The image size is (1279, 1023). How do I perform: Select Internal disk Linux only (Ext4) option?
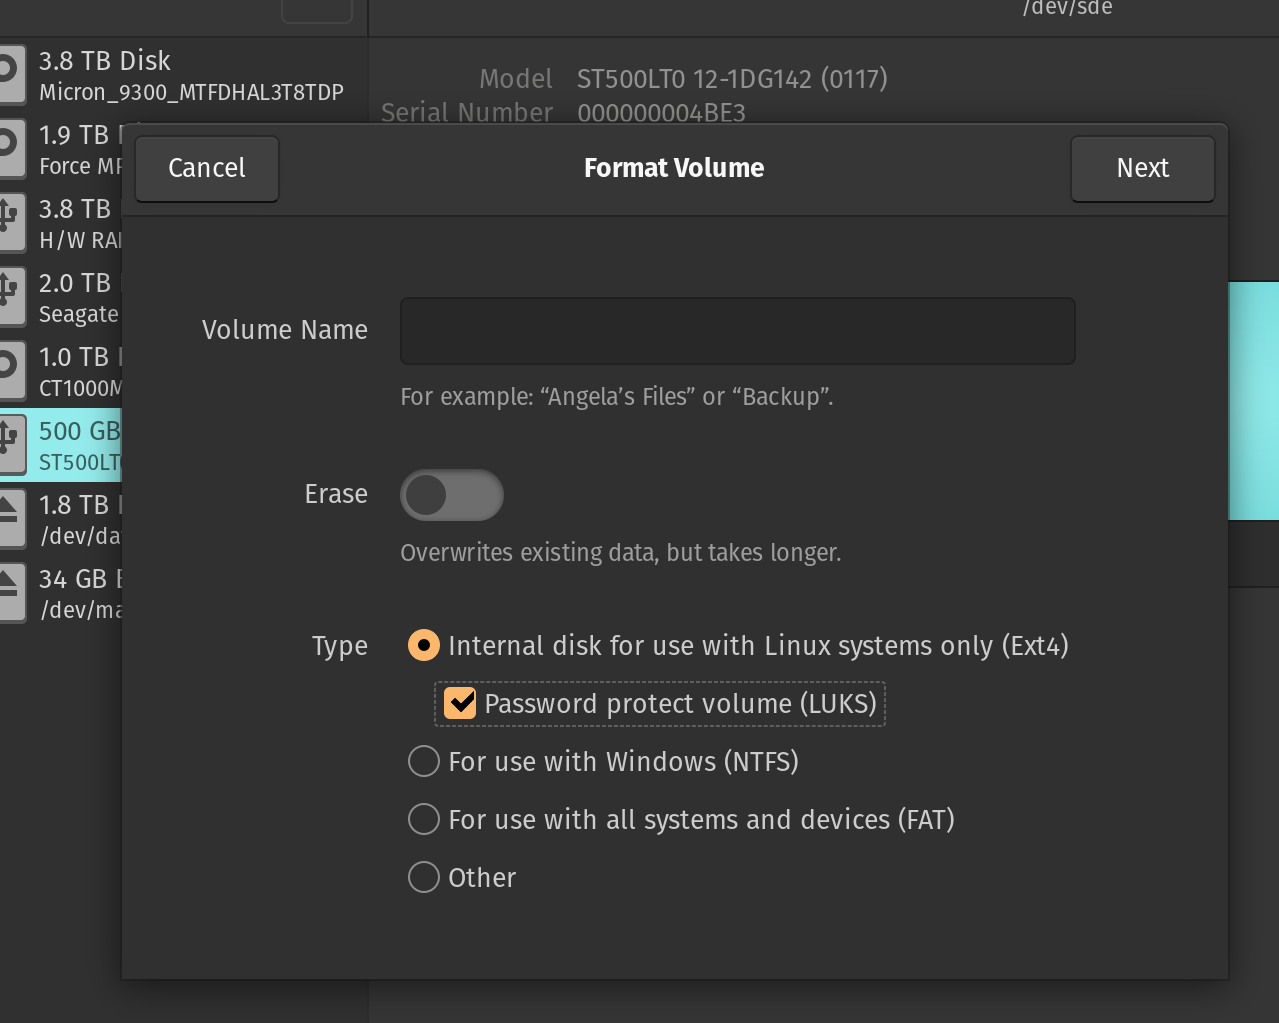[424, 645]
